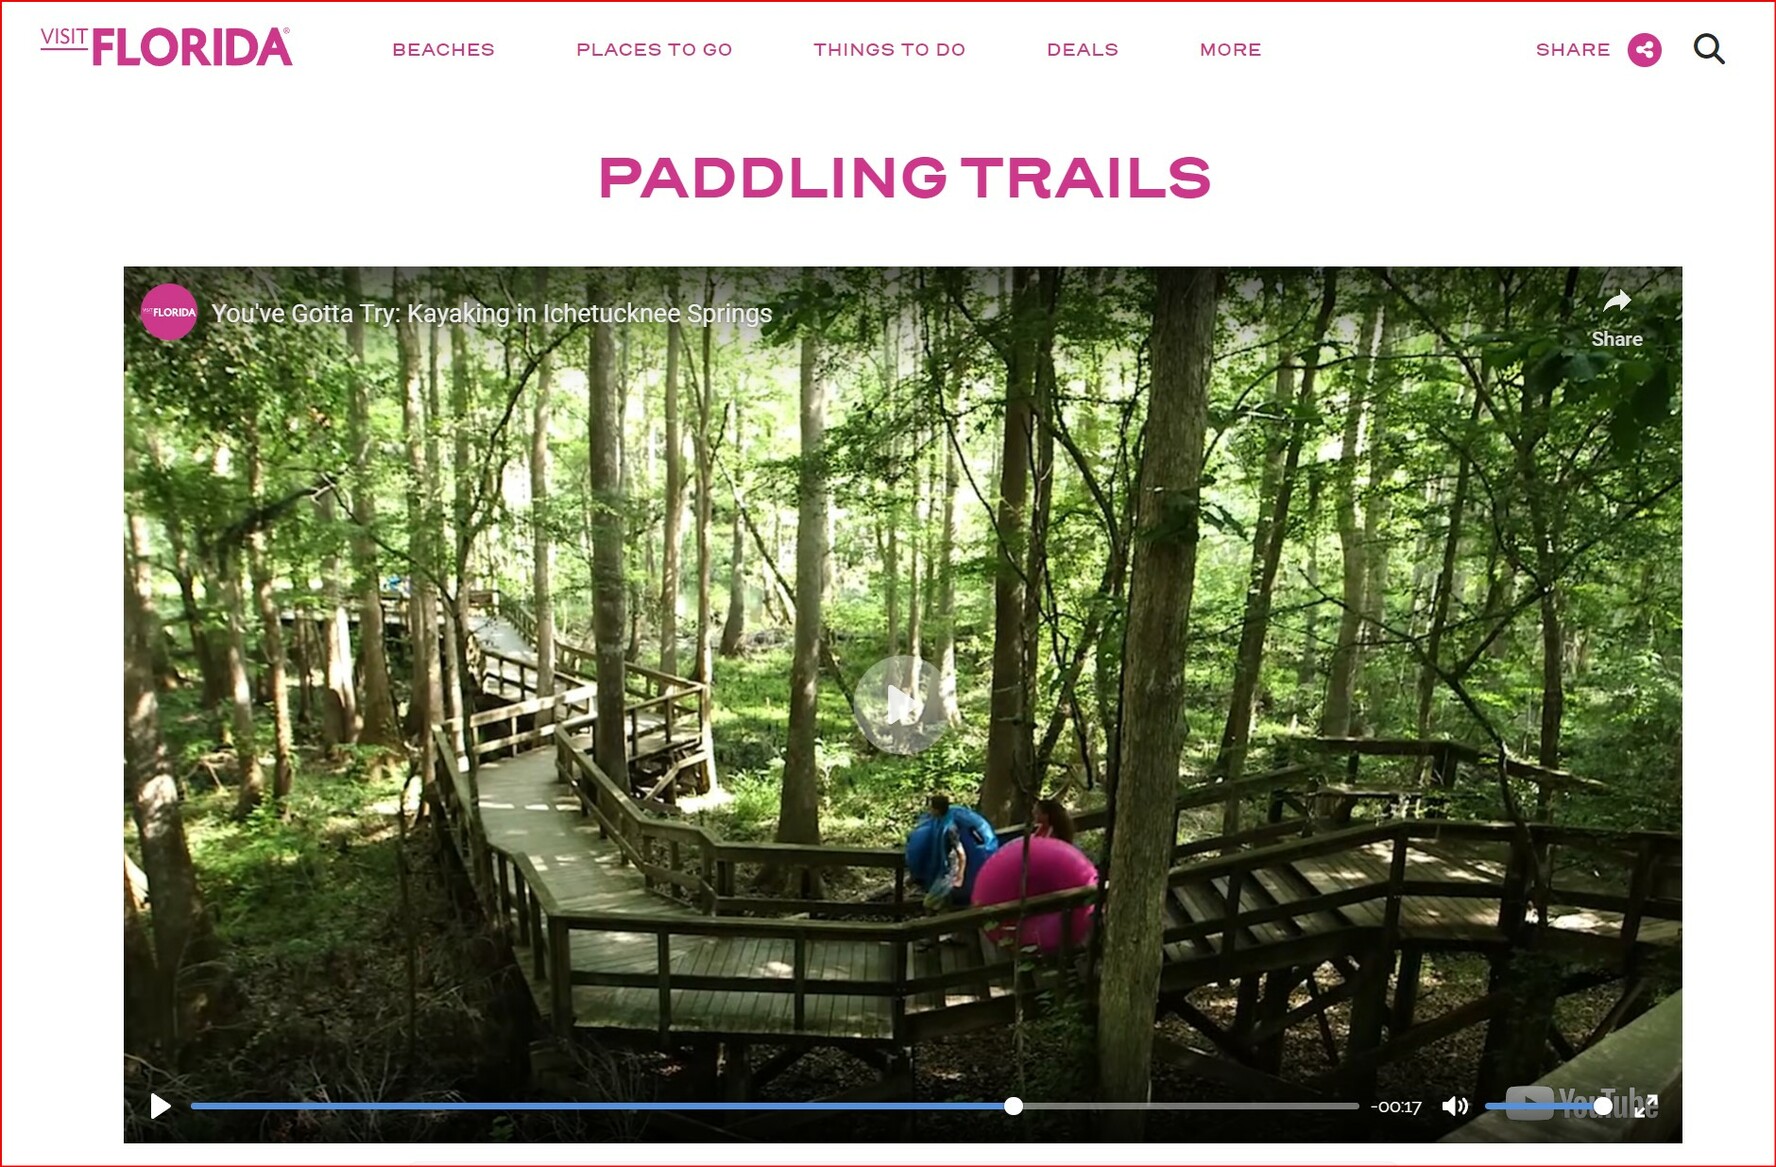
Task: Adjust the volume slider handle
Action: click(1603, 1106)
